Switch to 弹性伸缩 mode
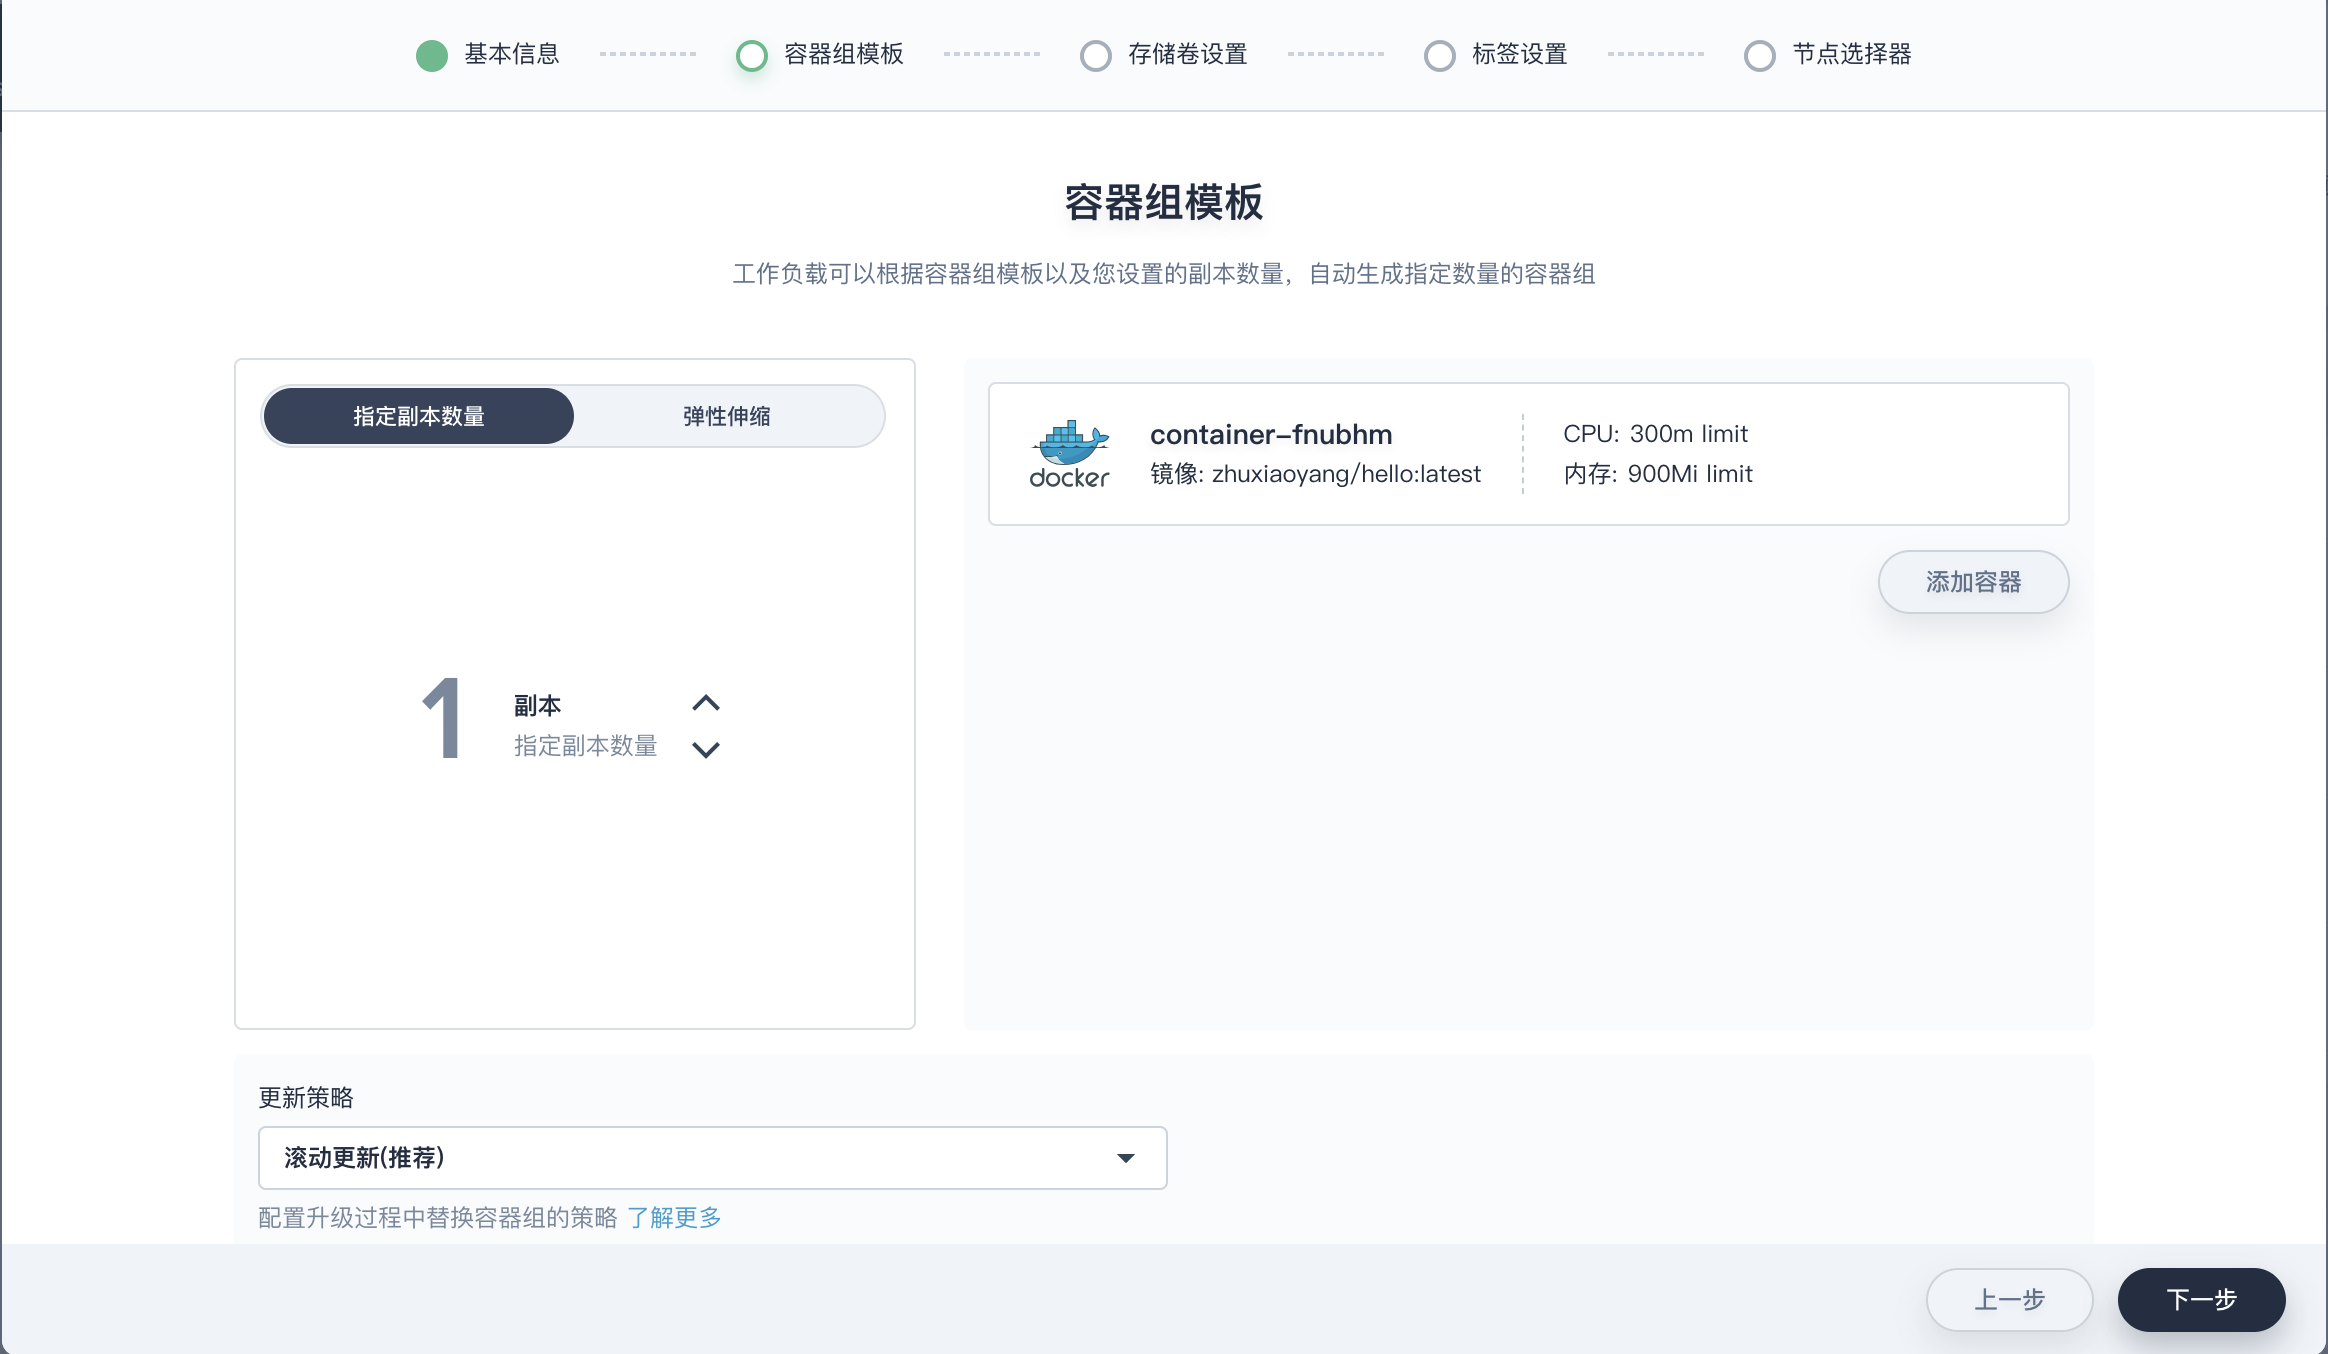2328x1354 pixels. 727,415
